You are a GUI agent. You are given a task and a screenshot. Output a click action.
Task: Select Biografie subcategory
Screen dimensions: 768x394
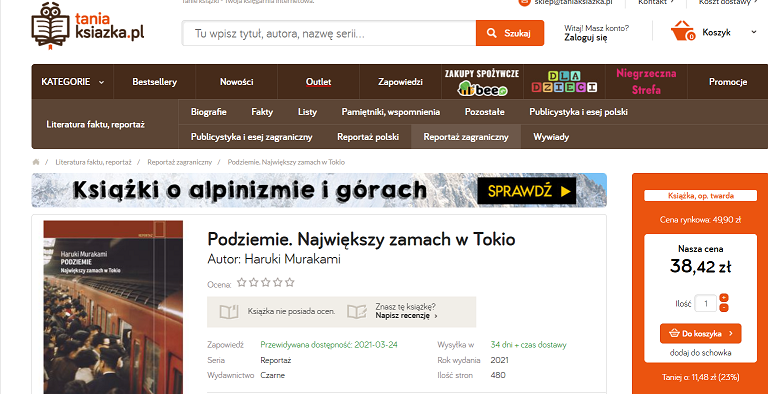[209, 112]
